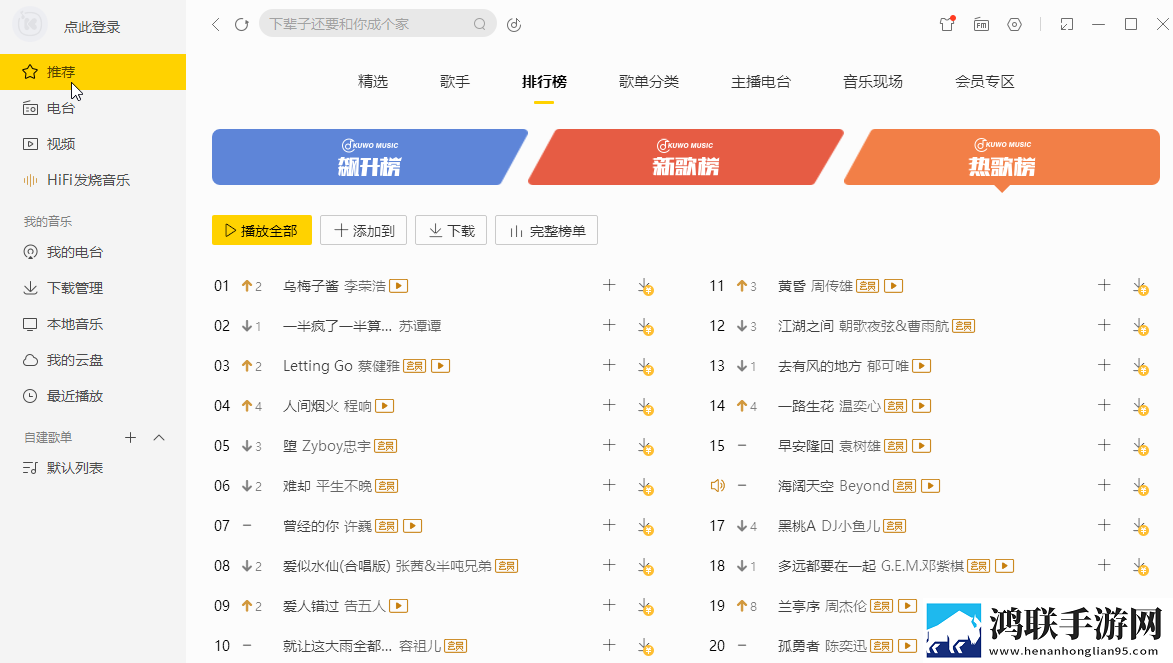This screenshot has width=1173, height=663.
Task: Open 推荐 in the sidebar
Action: 93,72
